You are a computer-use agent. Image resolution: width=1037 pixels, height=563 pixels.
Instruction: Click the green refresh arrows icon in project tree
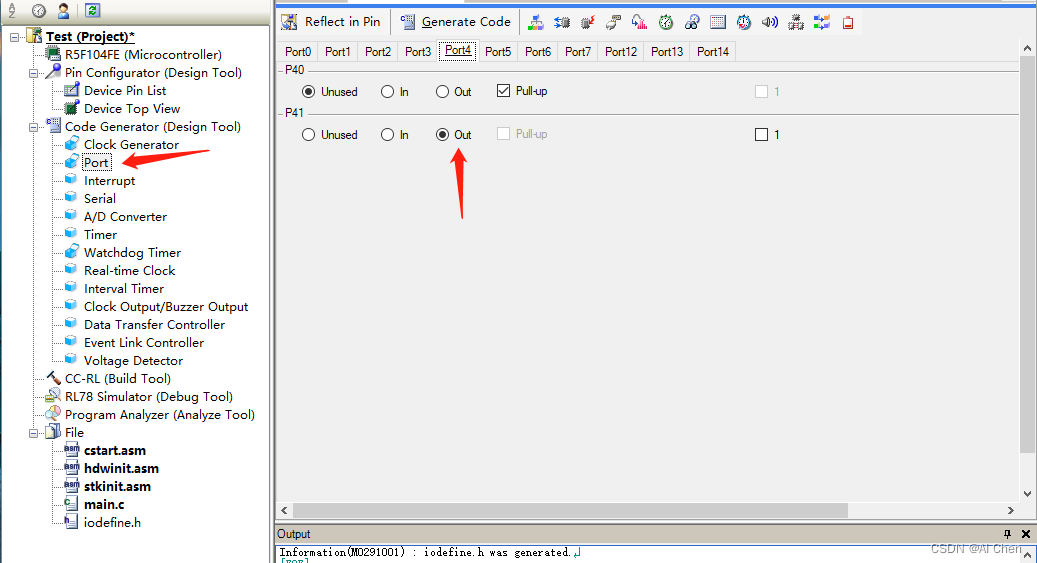click(x=93, y=10)
